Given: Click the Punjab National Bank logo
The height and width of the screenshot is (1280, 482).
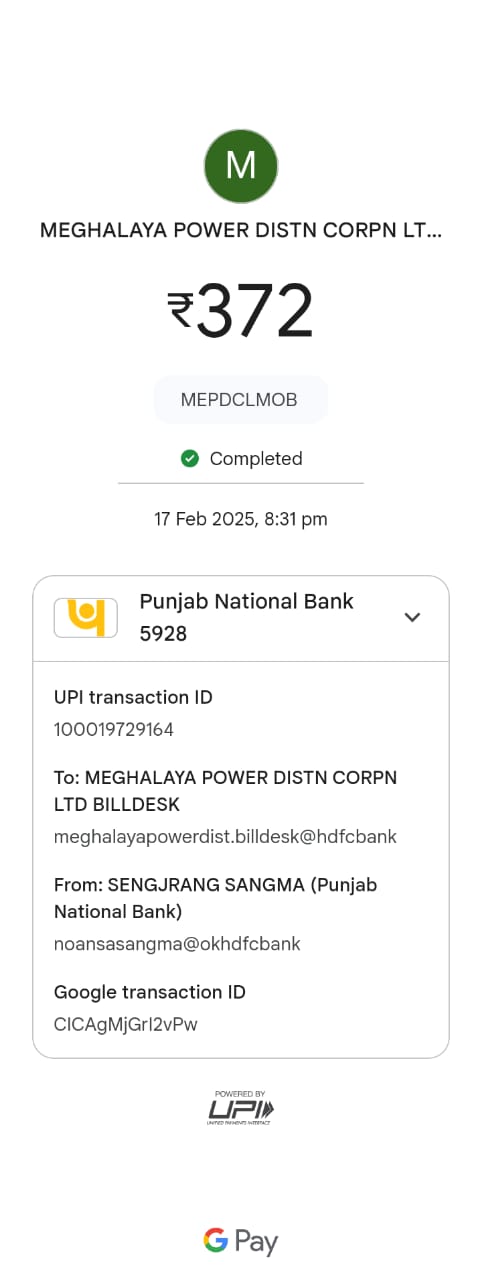Looking at the screenshot, I should tap(85, 617).
